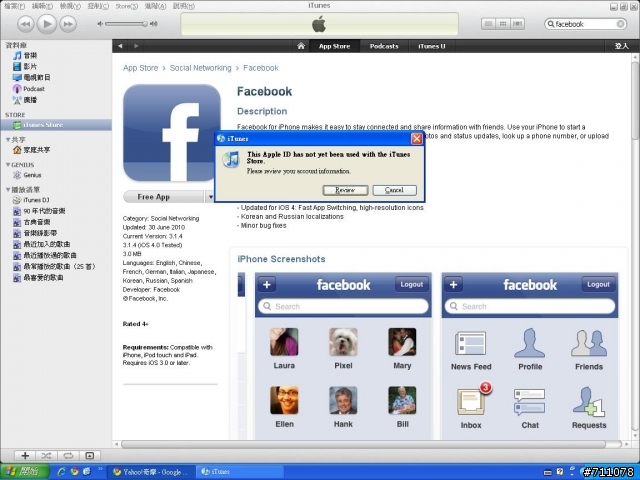Switch to grid view icon
Viewport: 640px width, 480px height.
click(x=503, y=24)
